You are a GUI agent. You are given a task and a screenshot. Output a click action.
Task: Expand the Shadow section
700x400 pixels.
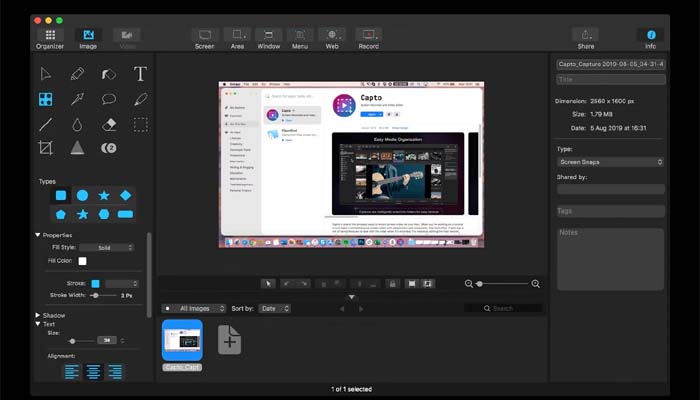pos(38,315)
